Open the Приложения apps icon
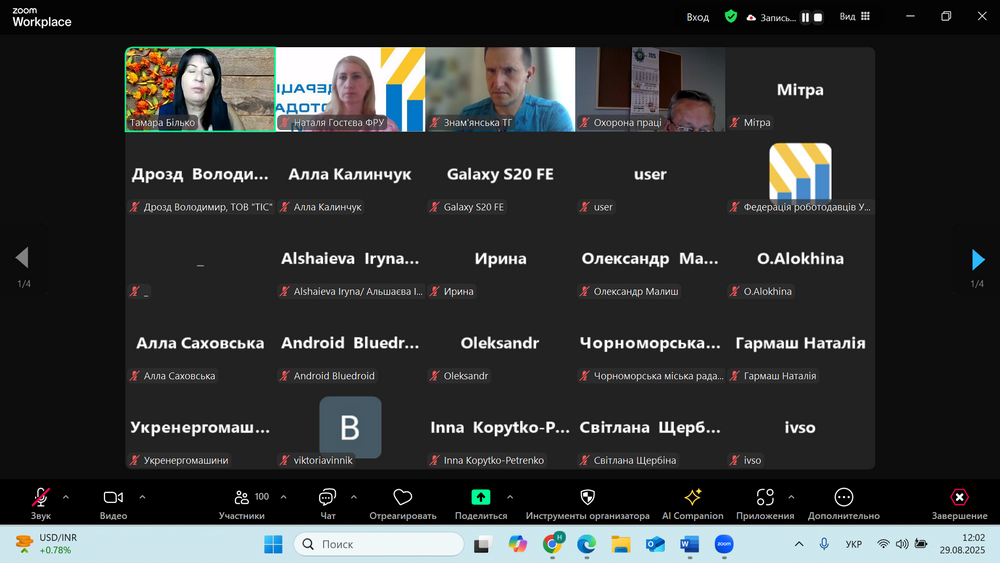This screenshot has width=1000, height=563. tap(765, 498)
